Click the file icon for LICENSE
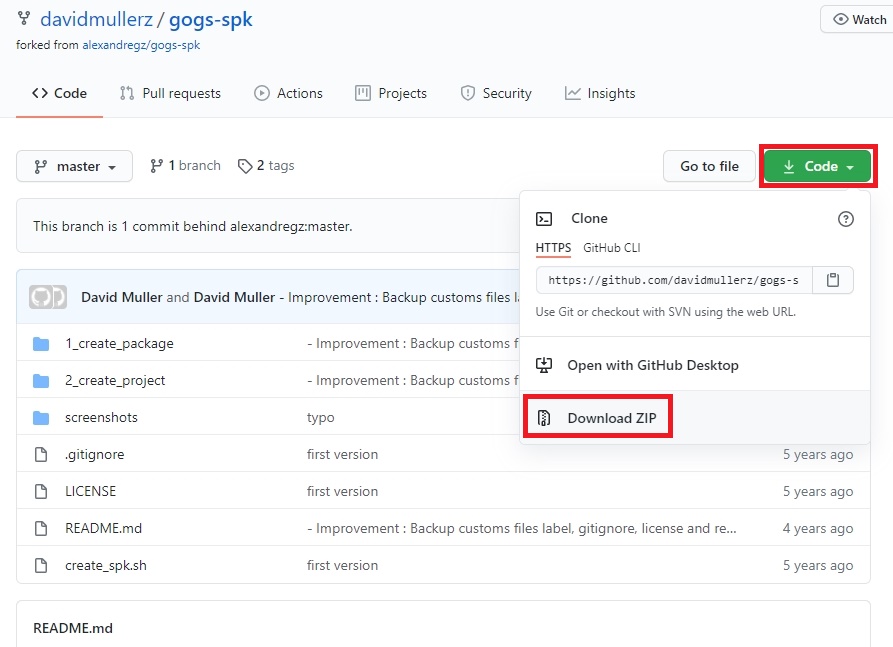Viewport: 893px width, 647px height. point(41,492)
